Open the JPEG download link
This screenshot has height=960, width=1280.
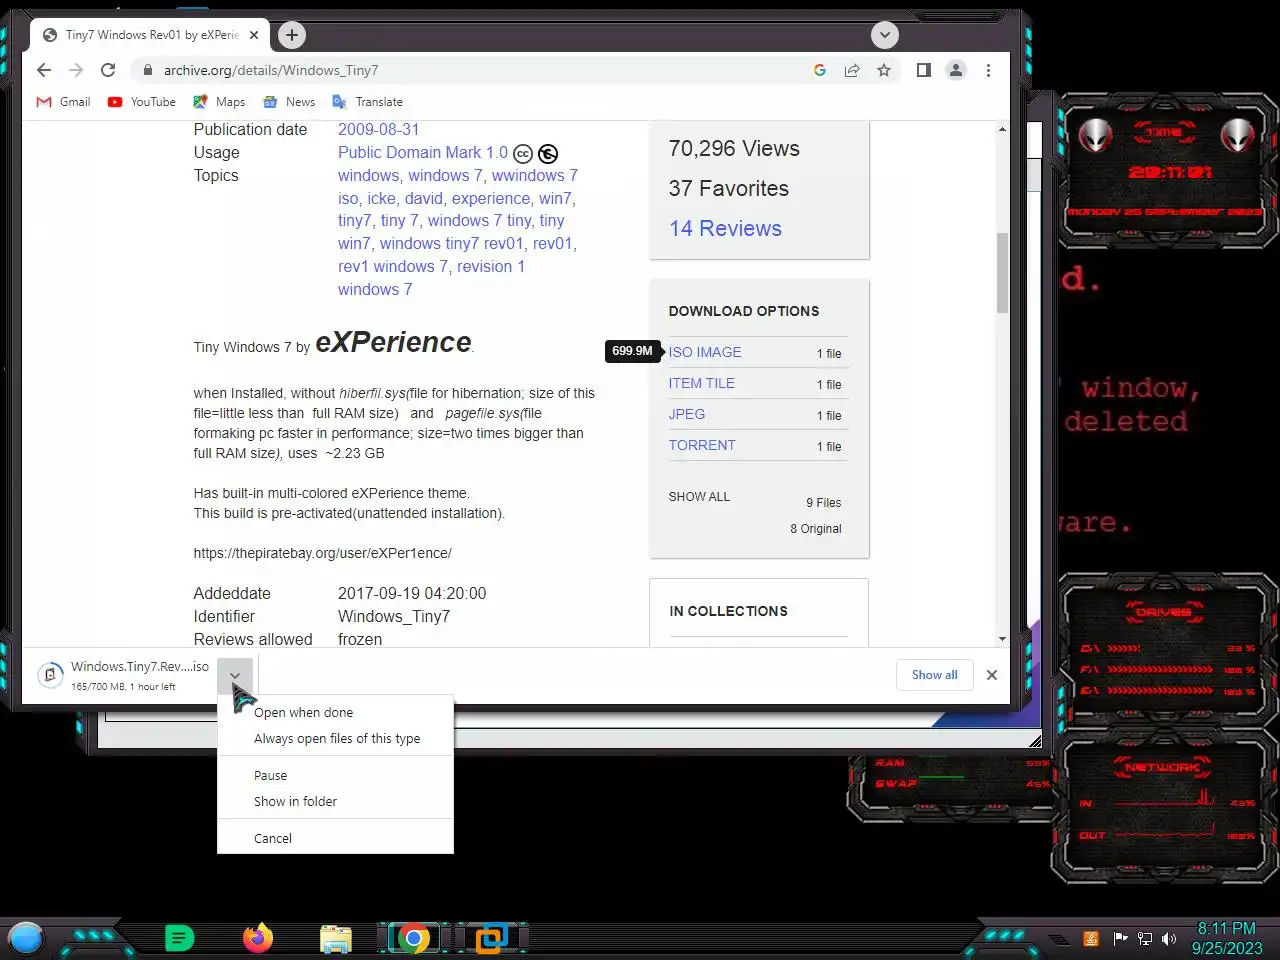tap(687, 414)
